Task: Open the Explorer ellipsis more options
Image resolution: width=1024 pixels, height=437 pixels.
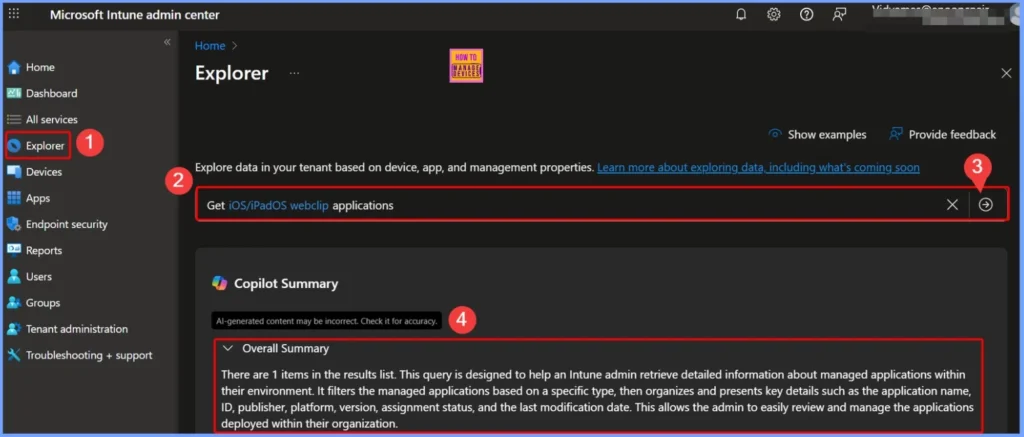Action: (295, 73)
